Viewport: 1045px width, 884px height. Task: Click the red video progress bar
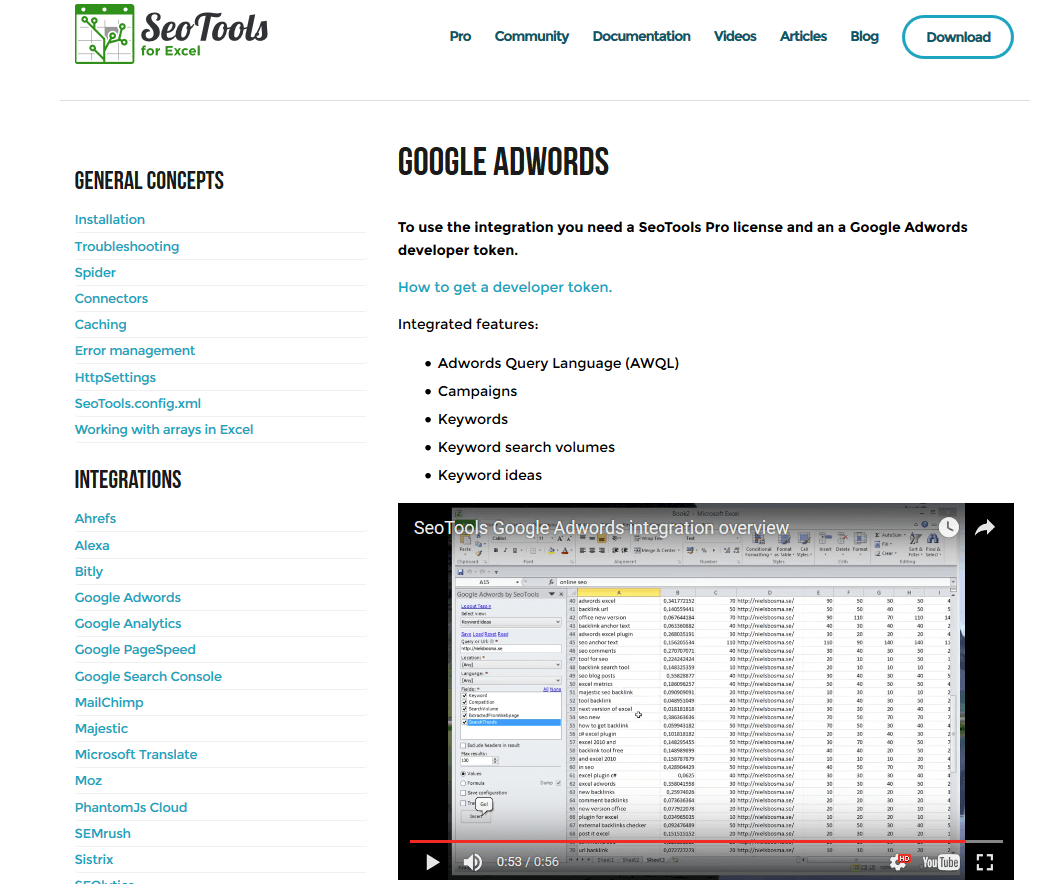point(706,841)
